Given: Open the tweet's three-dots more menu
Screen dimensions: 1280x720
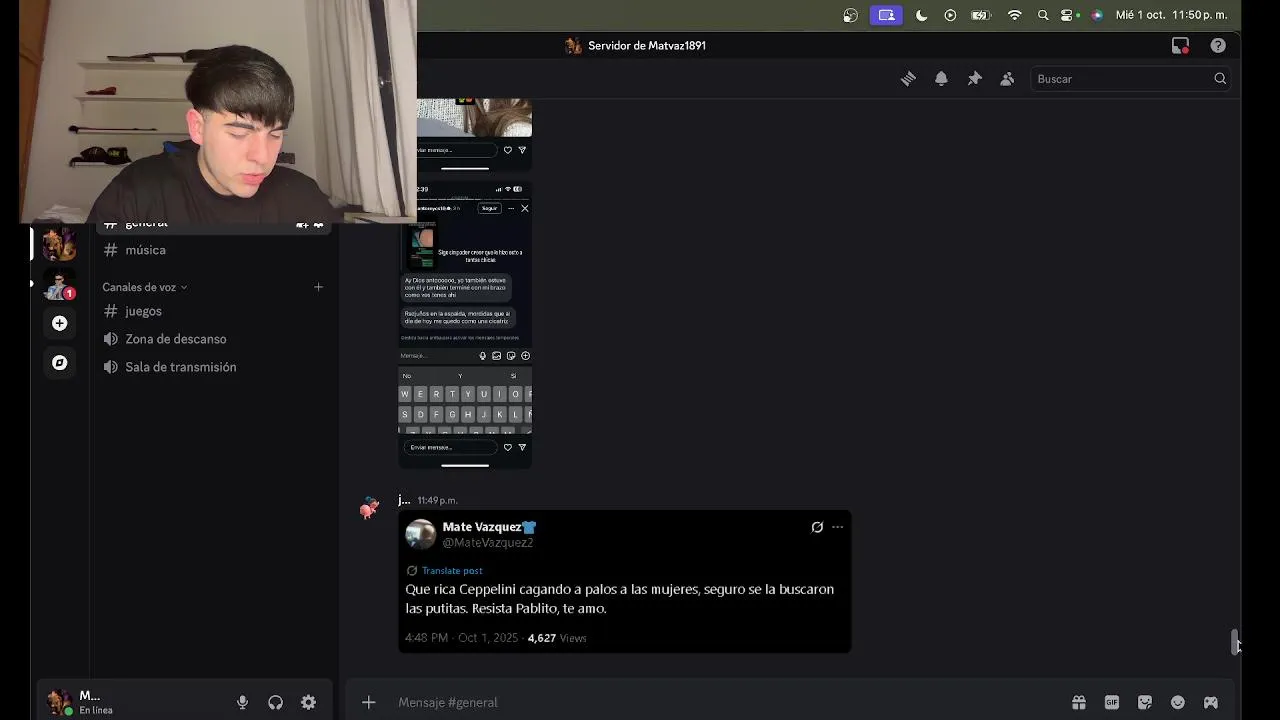Looking at the screenshot, I should (838, 527).
